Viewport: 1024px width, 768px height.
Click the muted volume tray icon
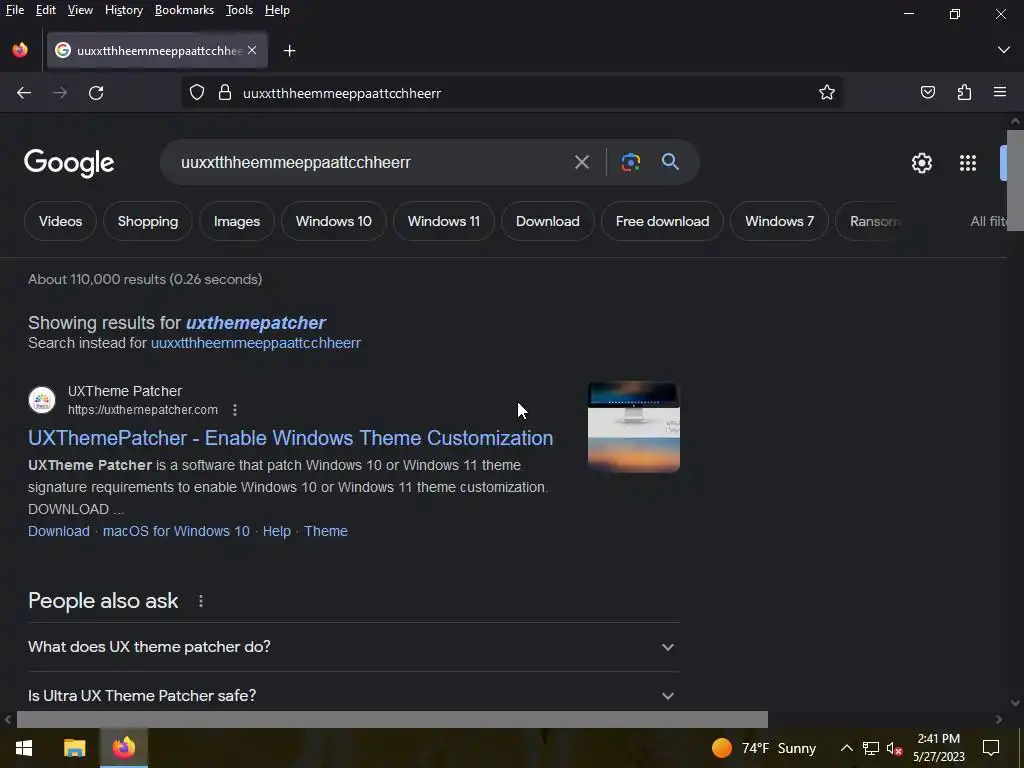[894, 748]
